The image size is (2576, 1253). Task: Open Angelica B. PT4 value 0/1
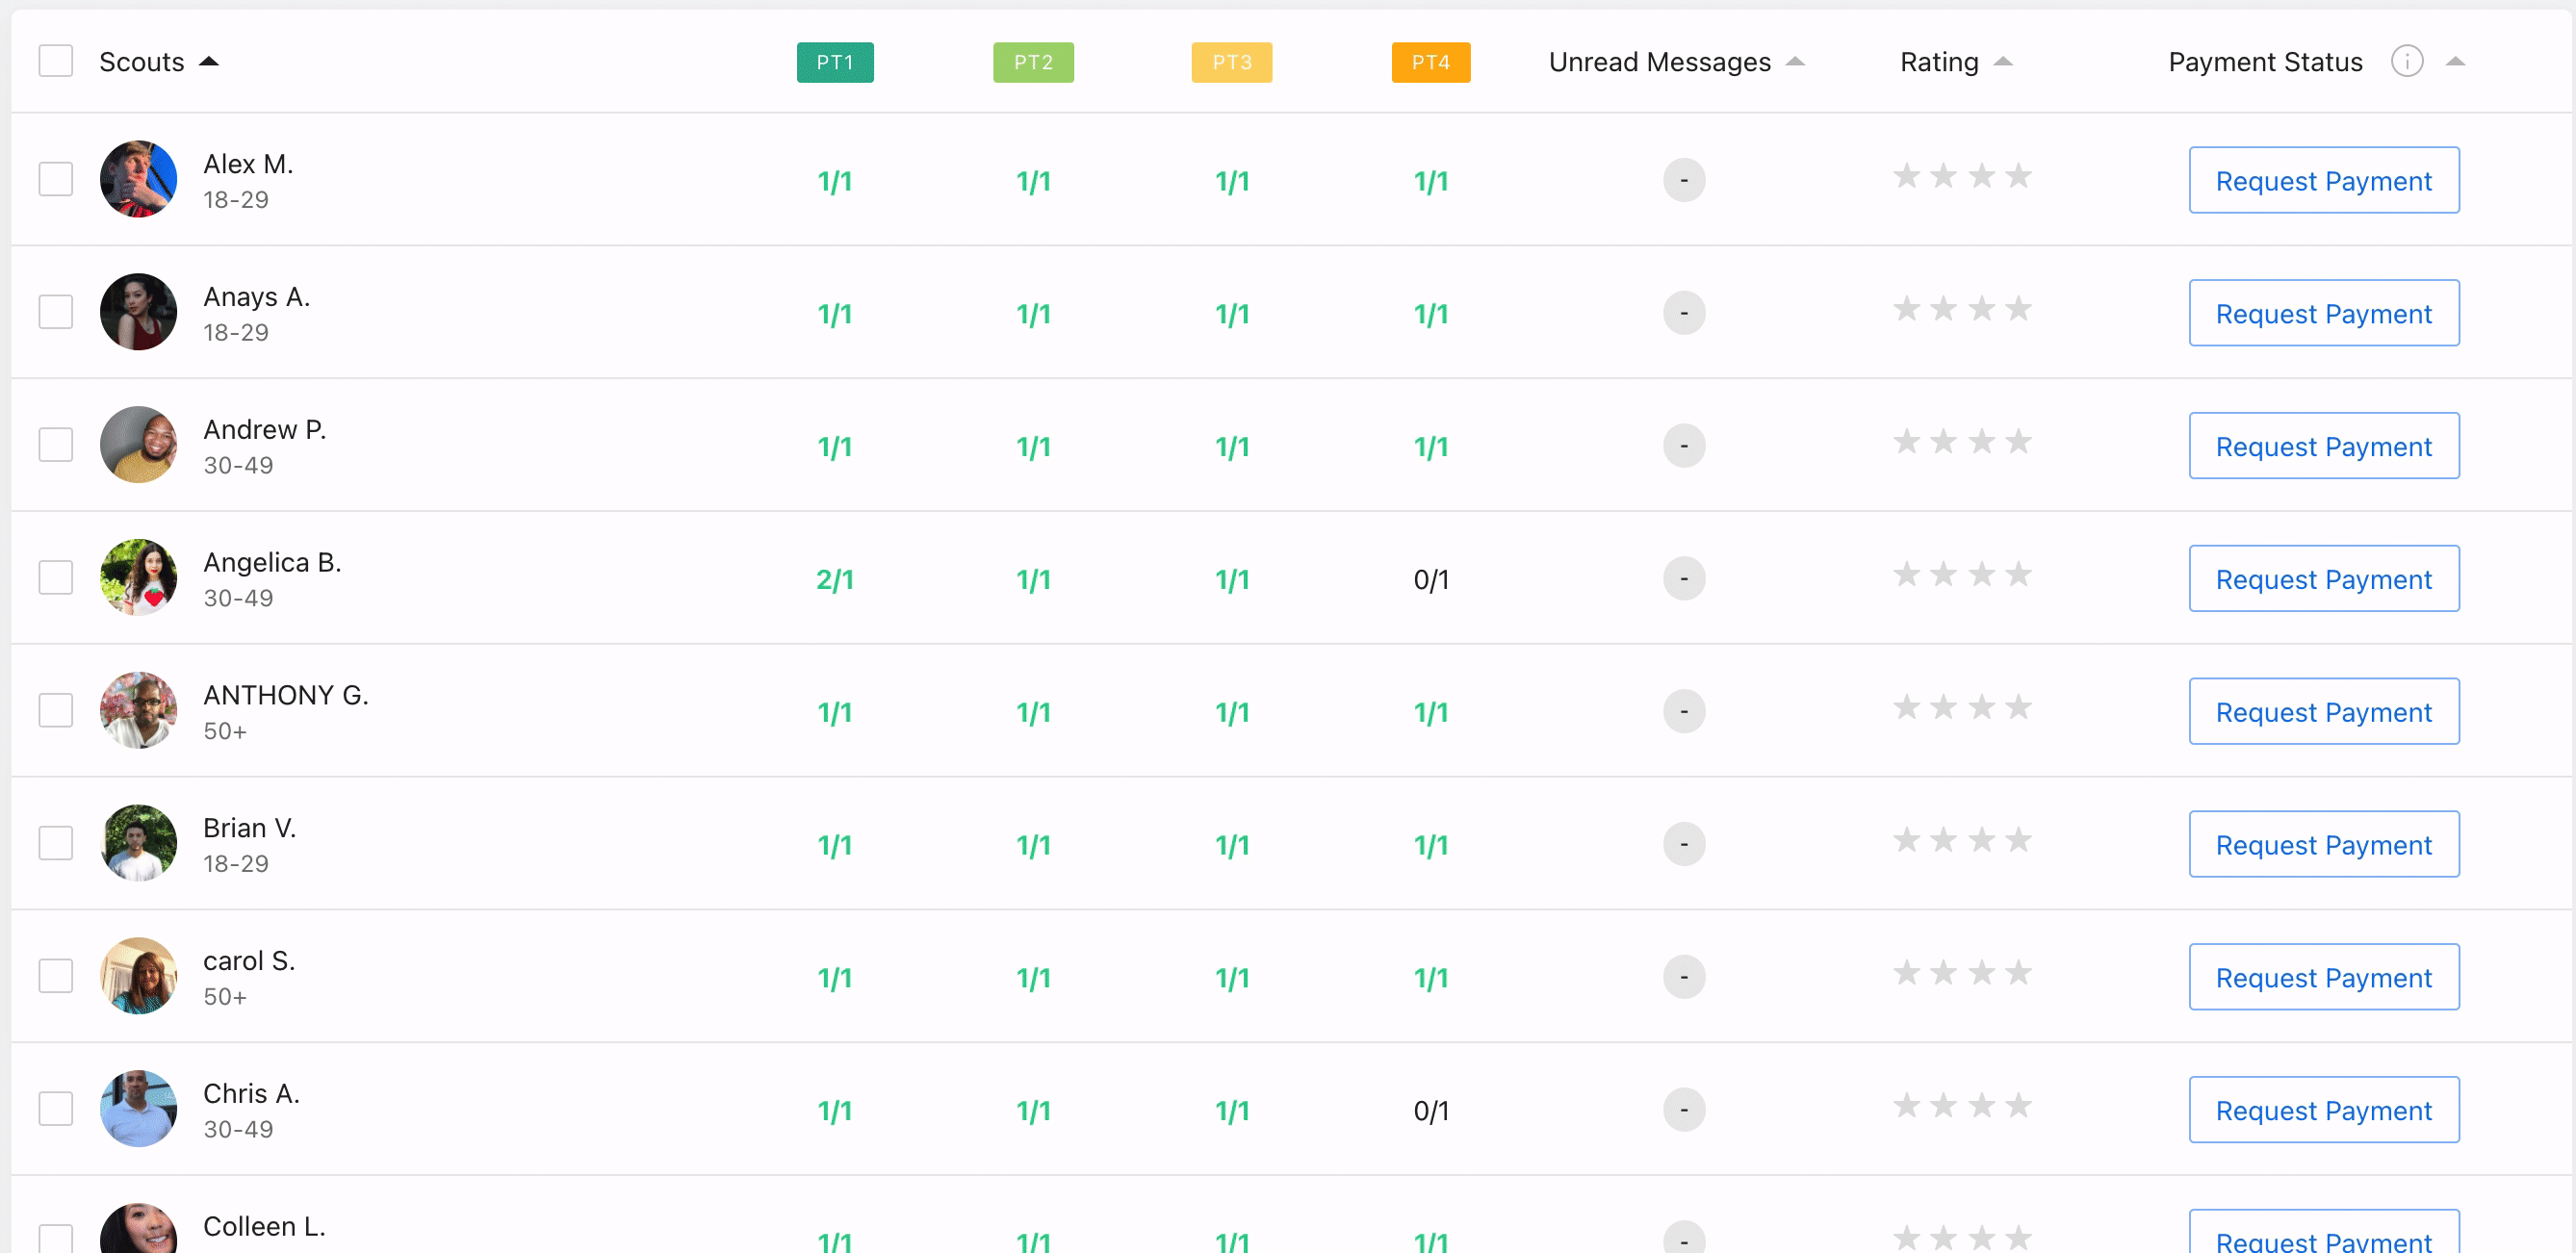click(1431, 580)
